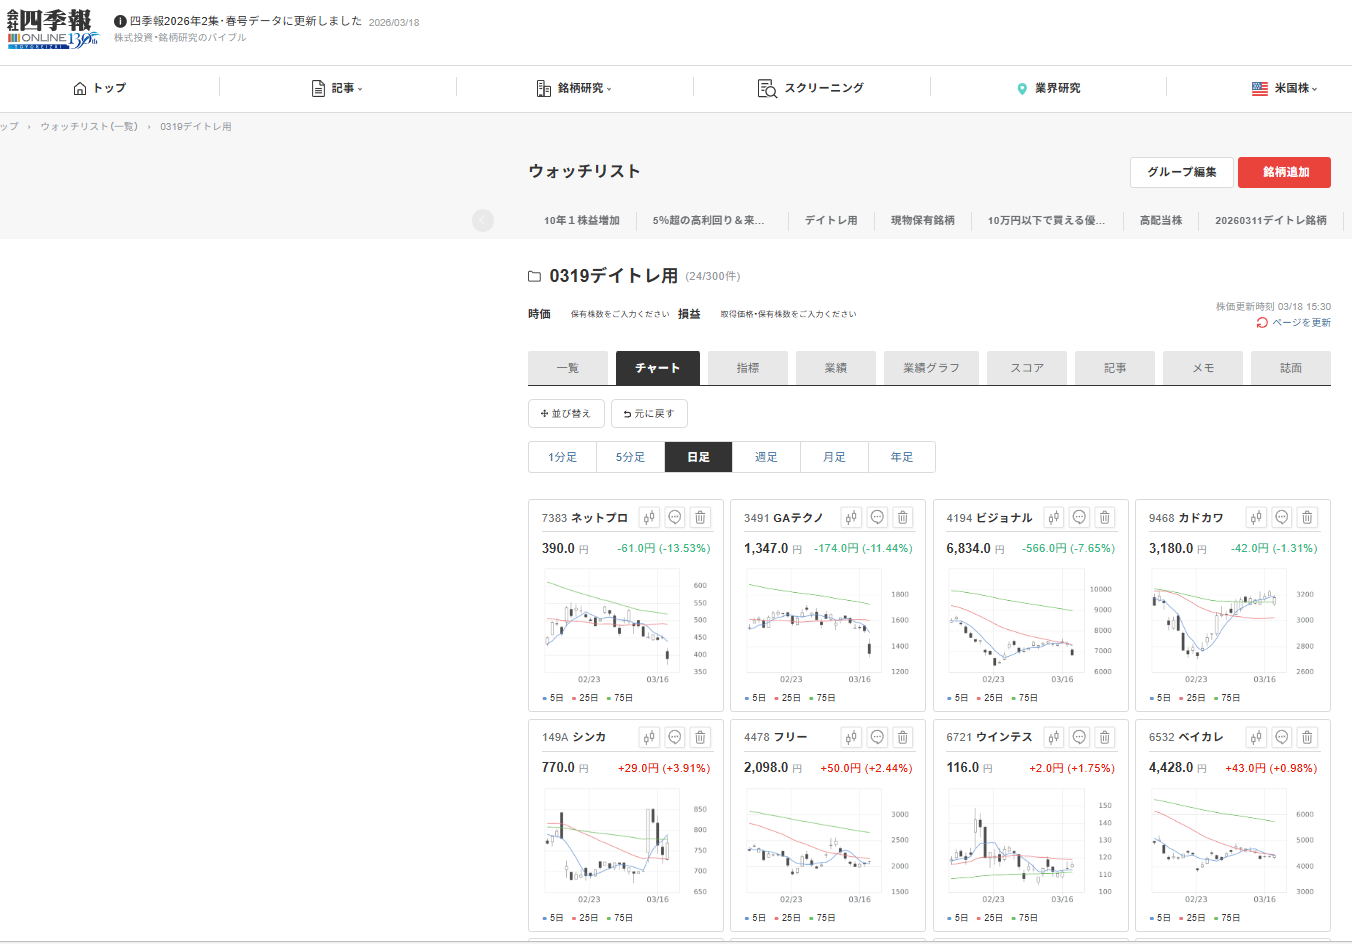Click the memo bubble icon for GAテクノ

tap(877, 517)
